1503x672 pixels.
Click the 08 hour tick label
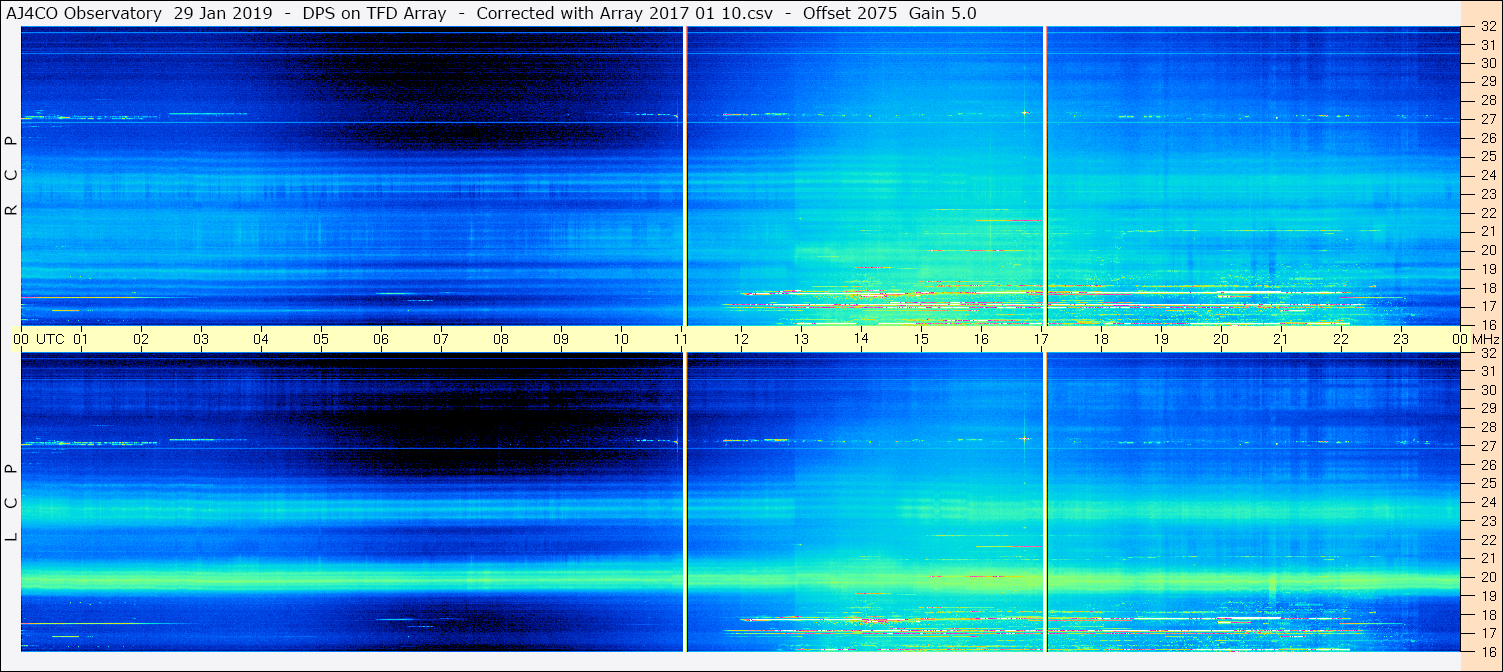[501, 339]
